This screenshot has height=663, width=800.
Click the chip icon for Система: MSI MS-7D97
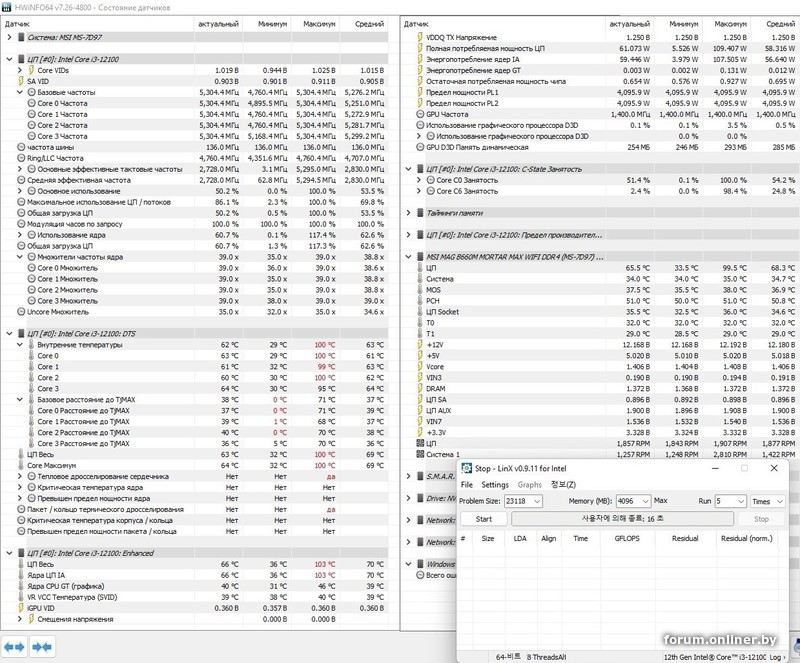coord(21,36)
